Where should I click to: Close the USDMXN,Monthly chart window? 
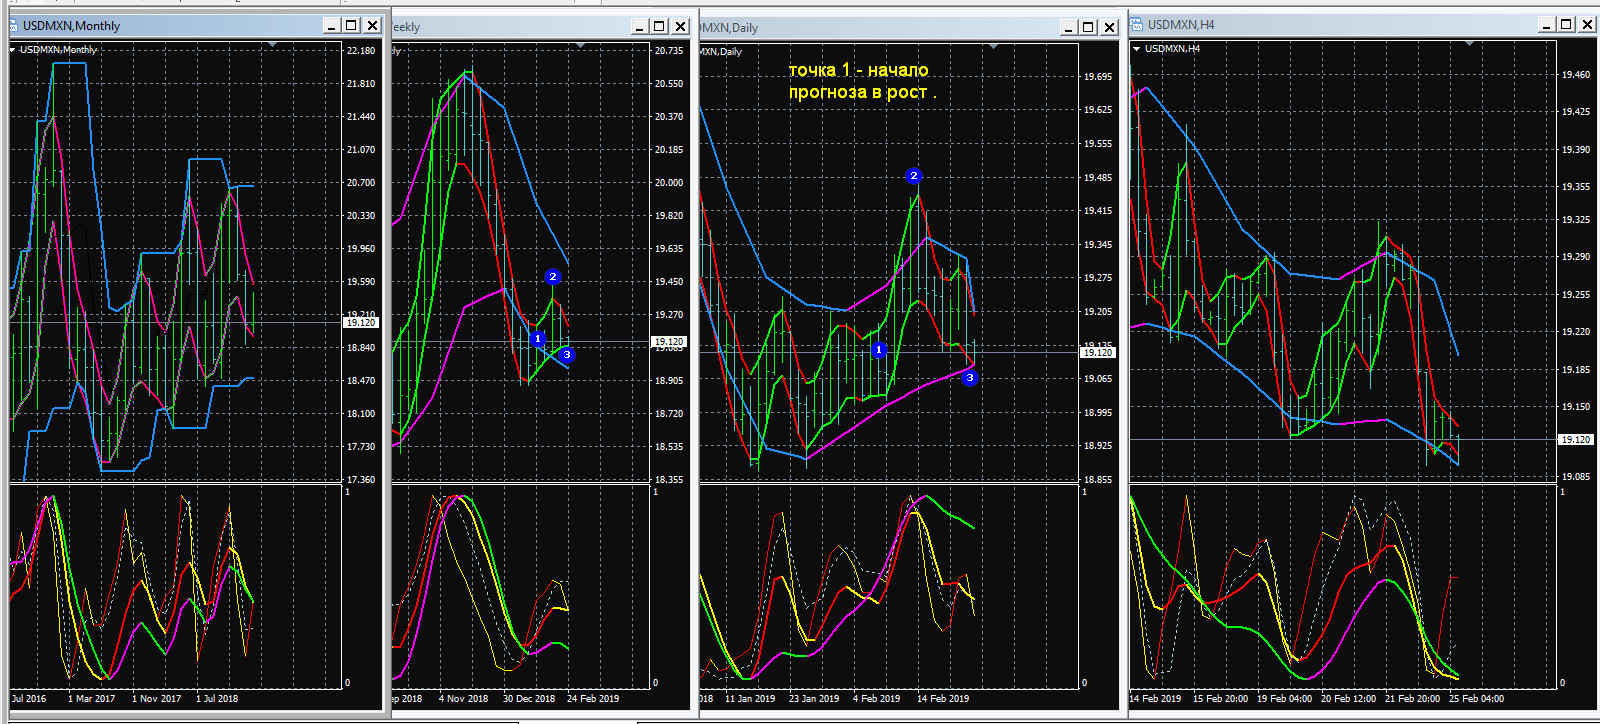pyautogui.click(x=372, y=26)
